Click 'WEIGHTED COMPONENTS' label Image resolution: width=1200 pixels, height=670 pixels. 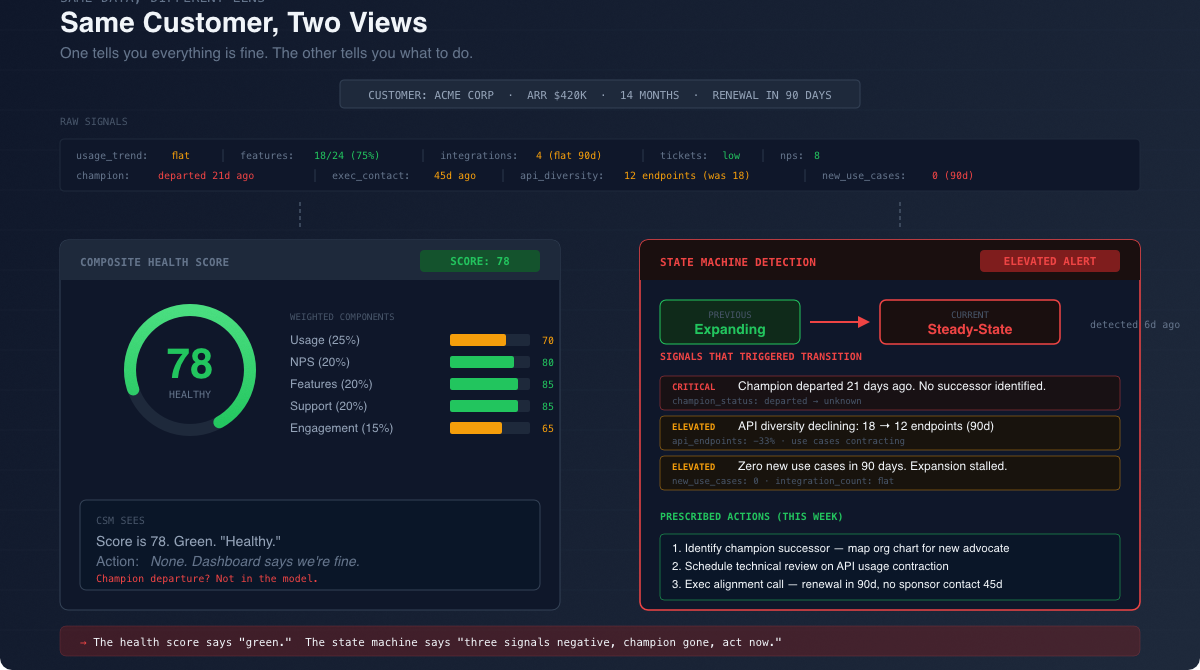(342, 317)
